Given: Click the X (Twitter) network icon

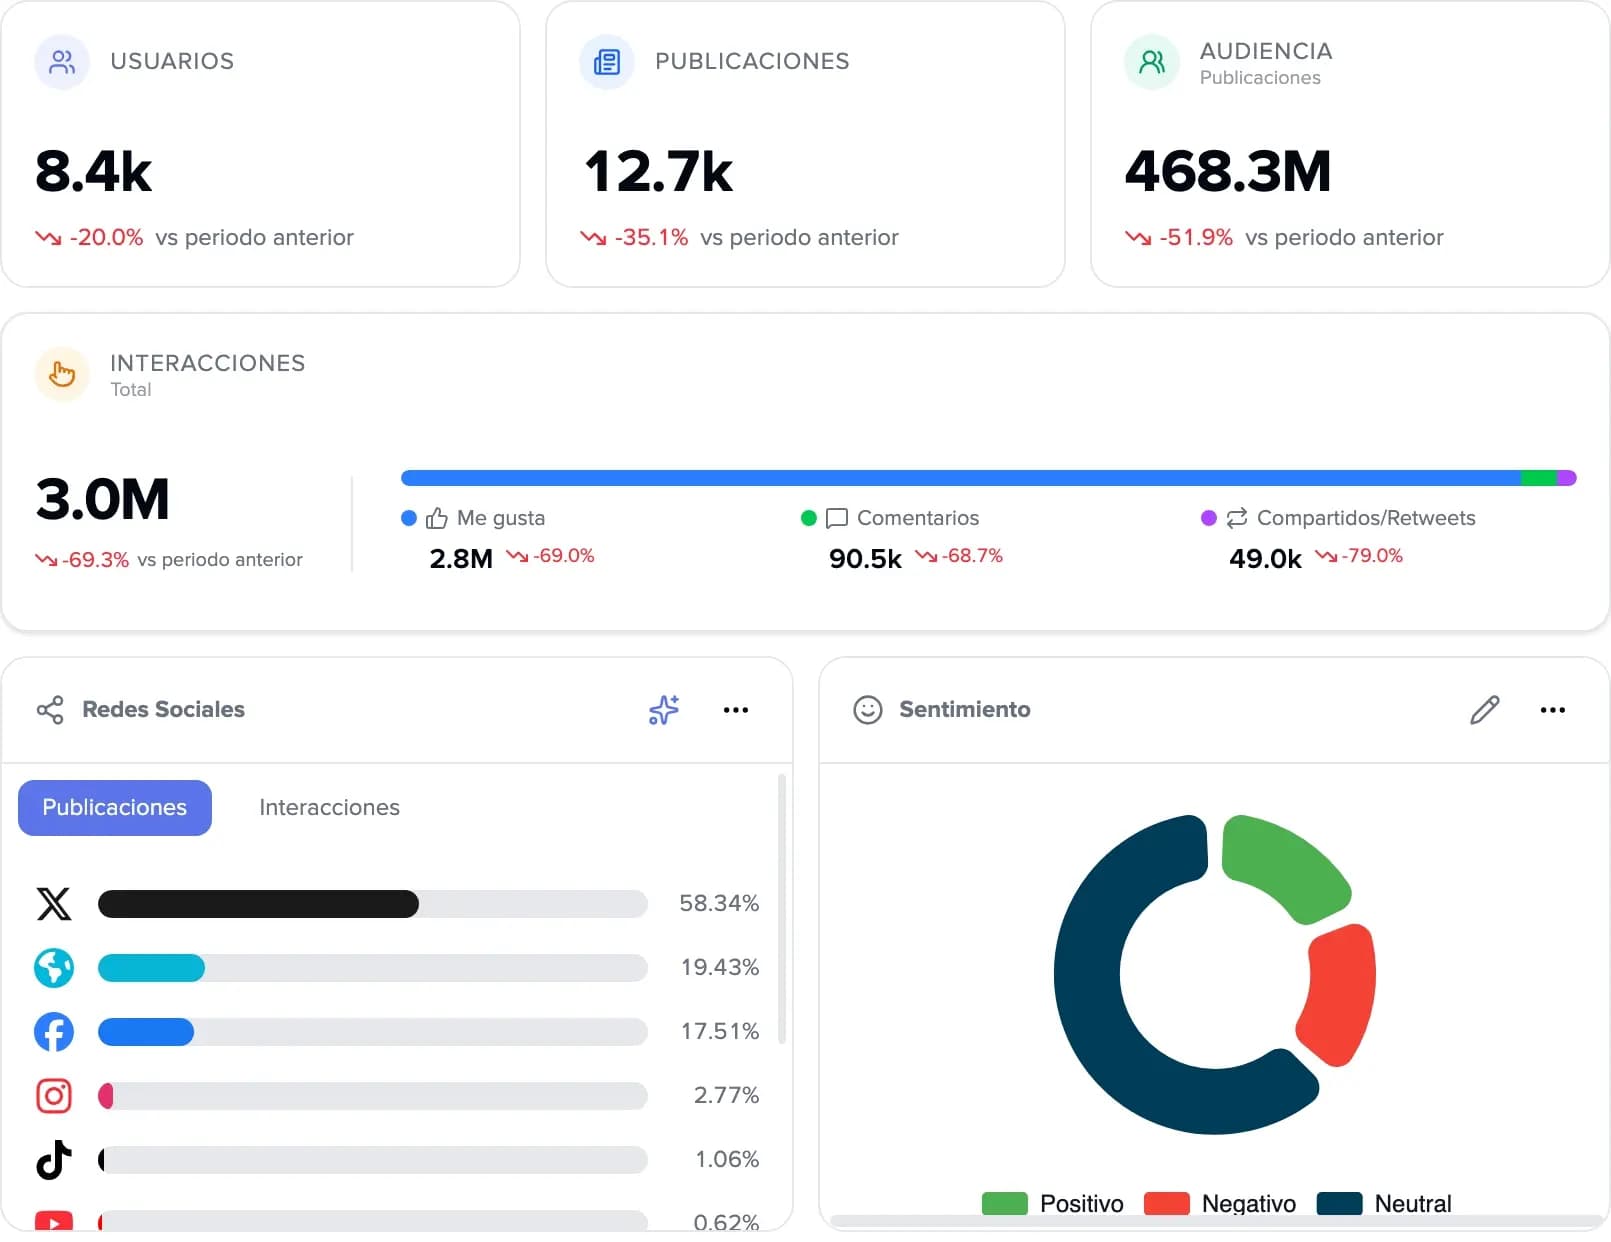Looking at the screenshot, I should click(x=54, y=904).
